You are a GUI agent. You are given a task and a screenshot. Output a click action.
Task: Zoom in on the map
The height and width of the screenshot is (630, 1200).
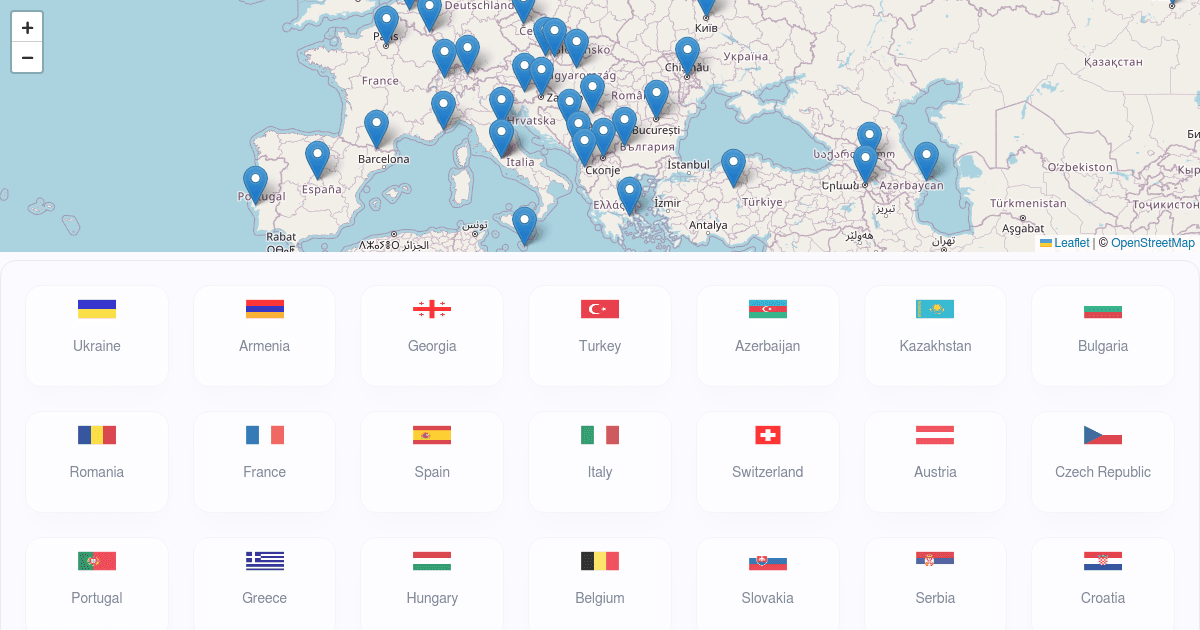[x=27, y=28]
